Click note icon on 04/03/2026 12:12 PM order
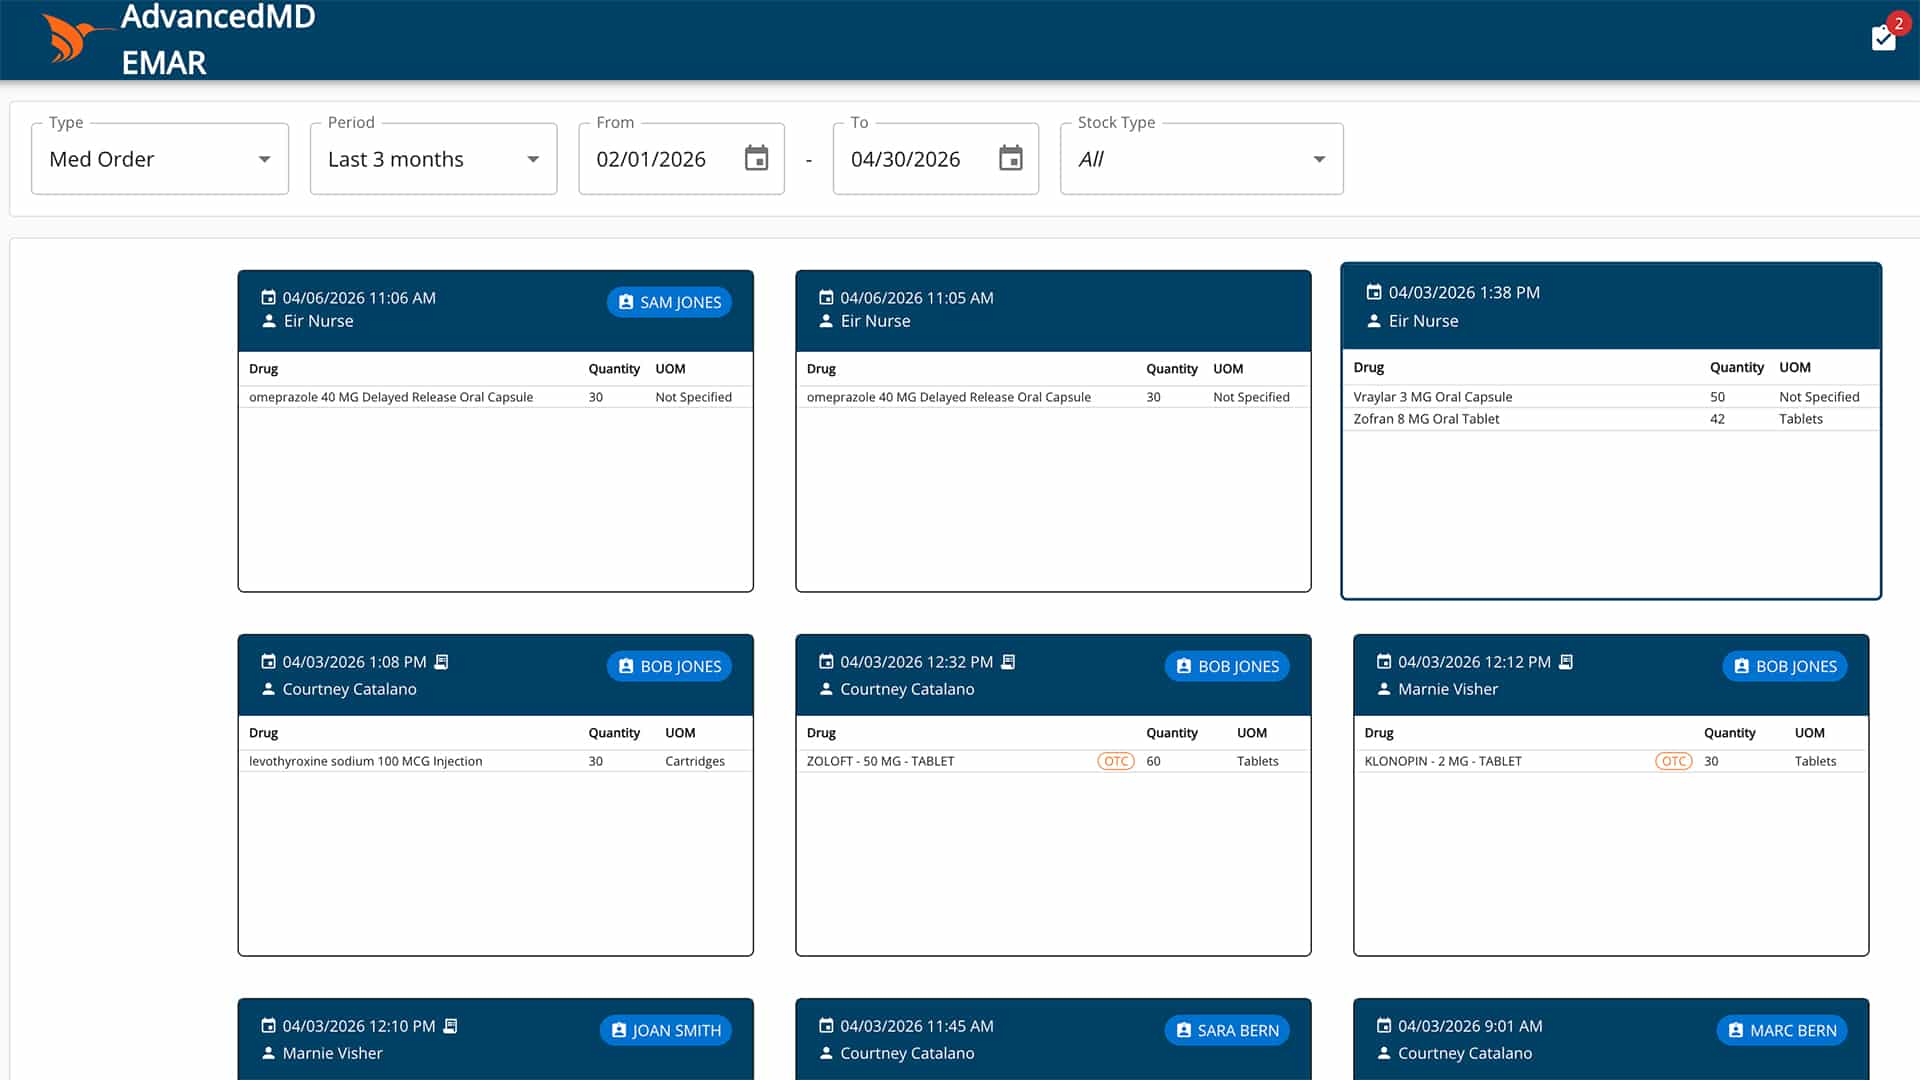The image size is (1920, 1080). coord(1566,662)
